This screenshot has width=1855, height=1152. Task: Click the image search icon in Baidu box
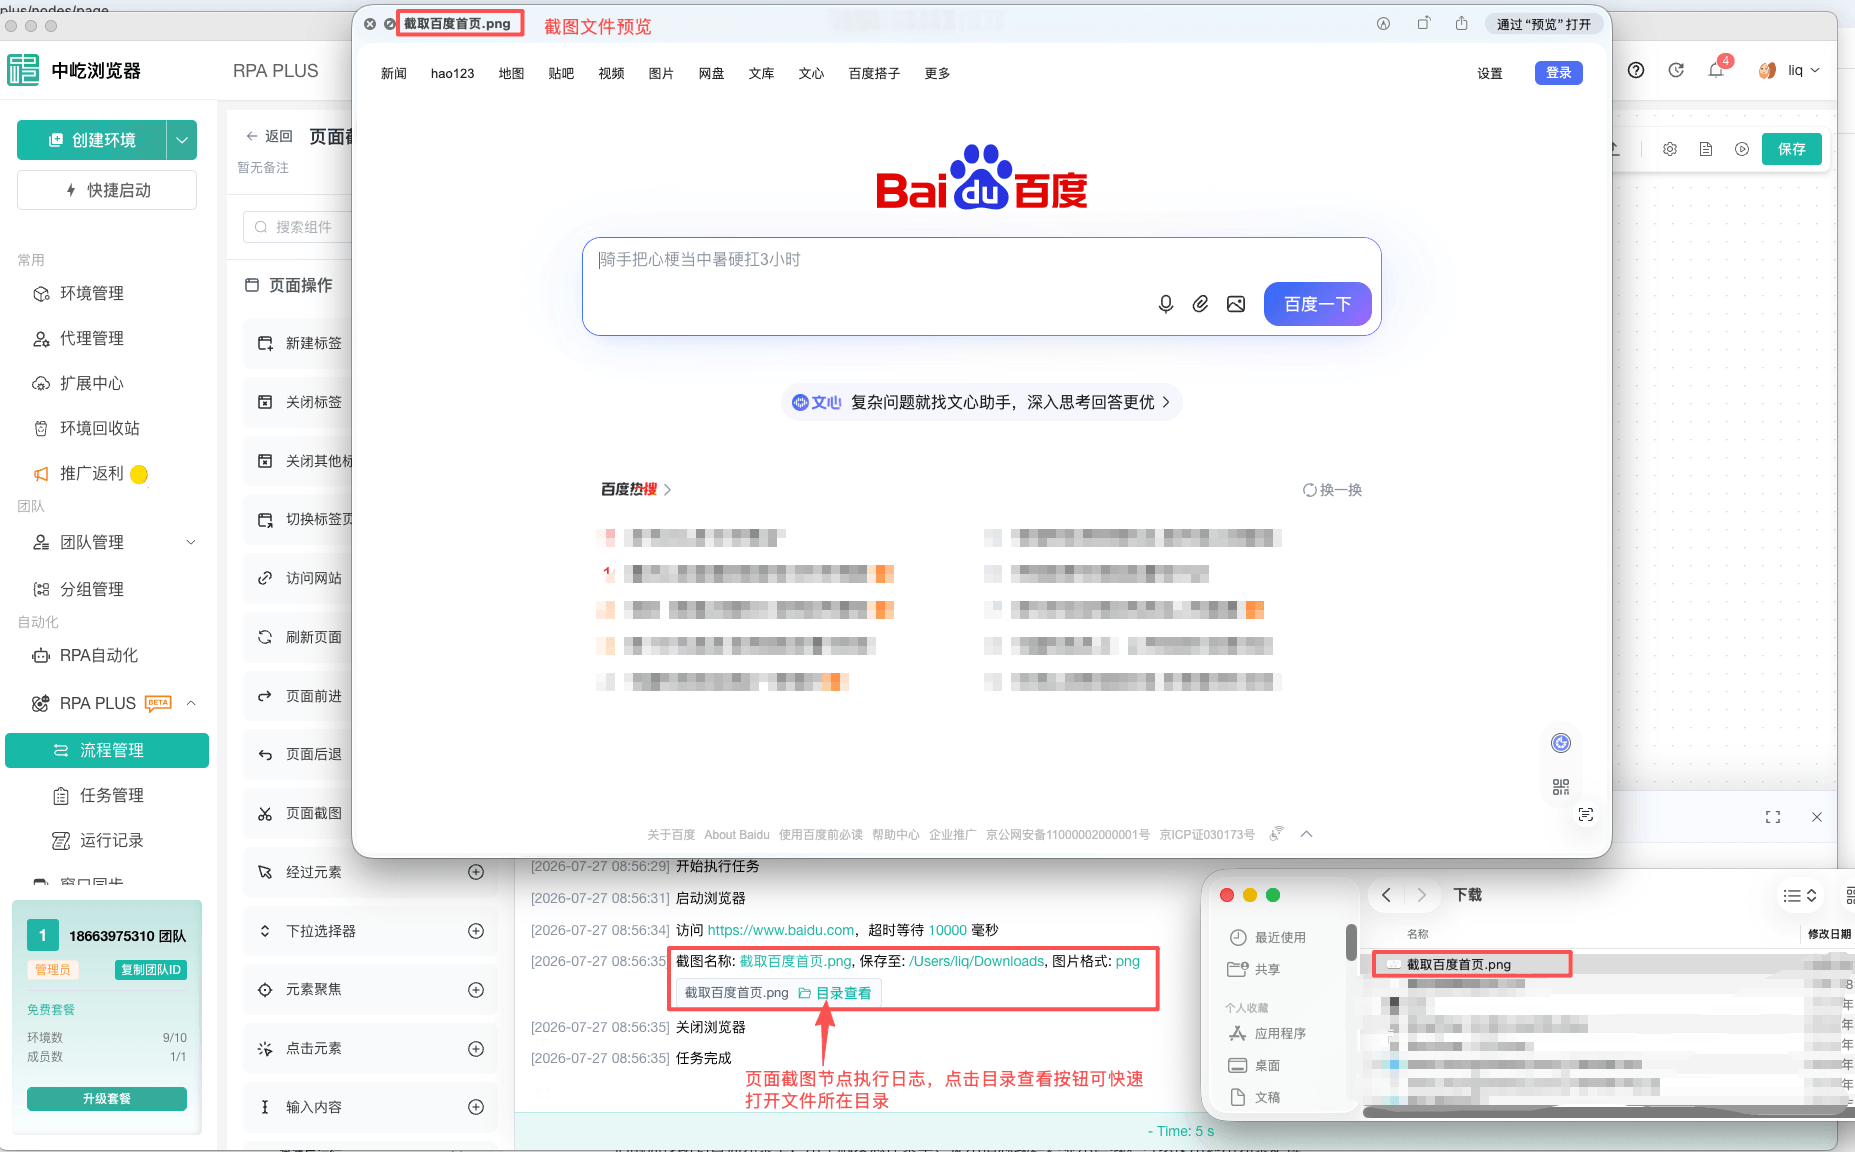[x=1236, y=304]
